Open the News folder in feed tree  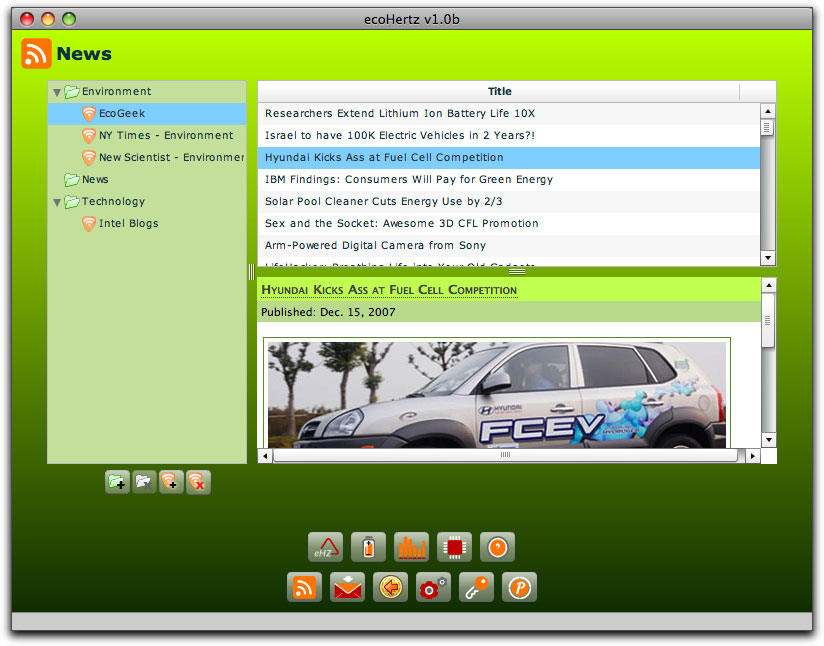coord(95,180)
